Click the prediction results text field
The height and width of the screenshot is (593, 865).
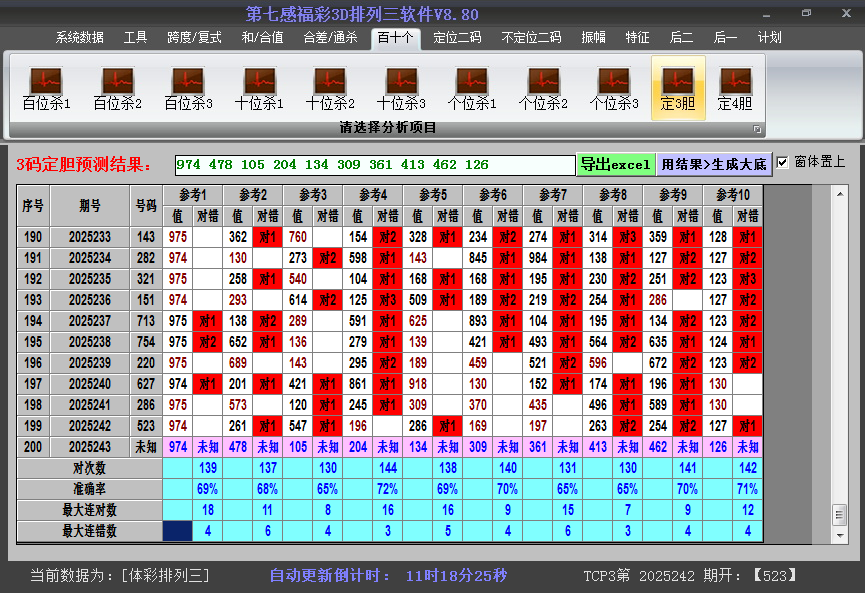(x=374, y=164)
